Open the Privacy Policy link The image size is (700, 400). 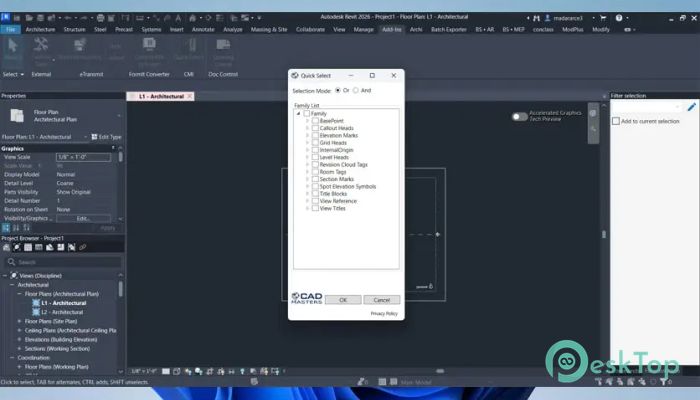point(384,313)
